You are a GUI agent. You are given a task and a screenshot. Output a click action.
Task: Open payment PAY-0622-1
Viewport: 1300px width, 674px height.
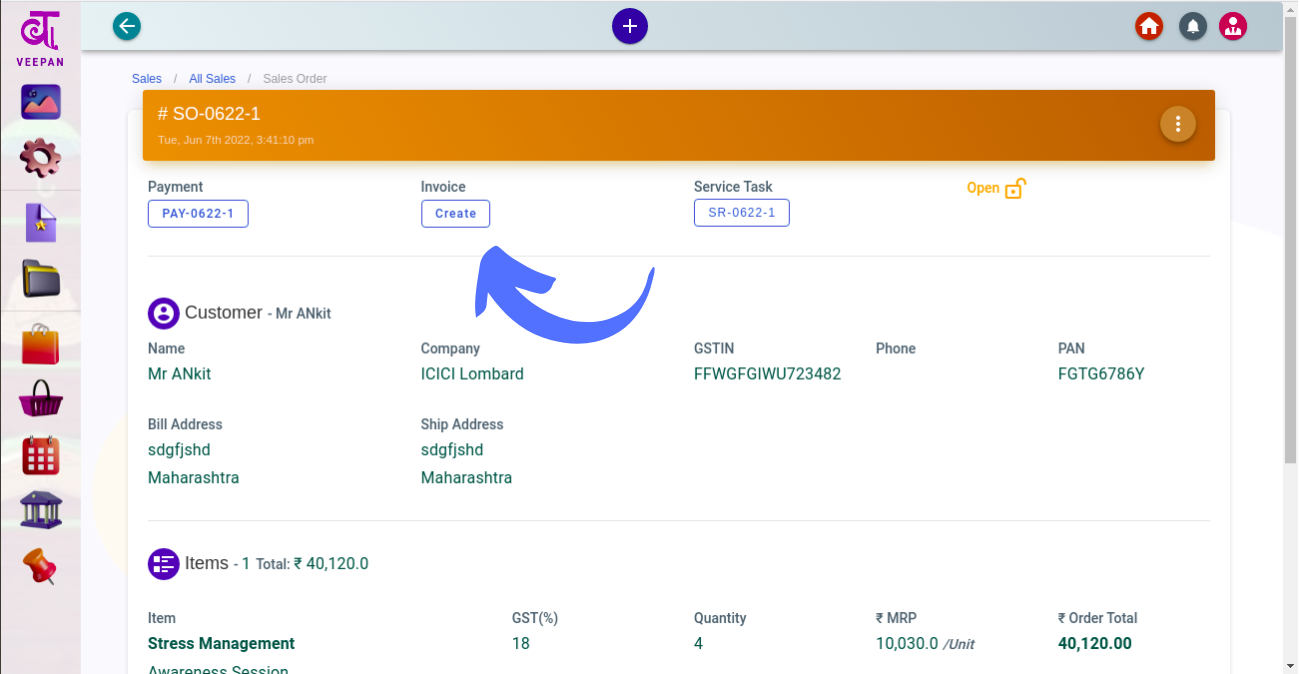(x=198, y=213)
